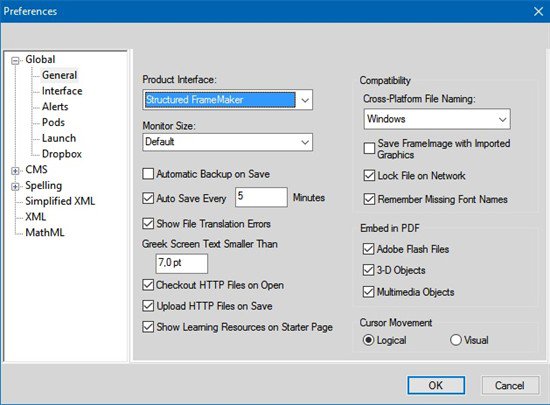Image resolution: width=550 pixels, height=405 pixels.
Task: Open Simplified XML preferences
Action: tap(60, 201)
